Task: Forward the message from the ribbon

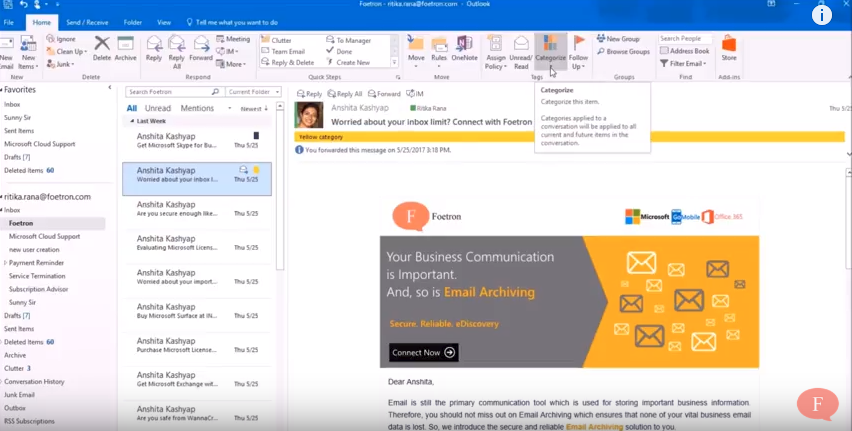Action: 201,49
